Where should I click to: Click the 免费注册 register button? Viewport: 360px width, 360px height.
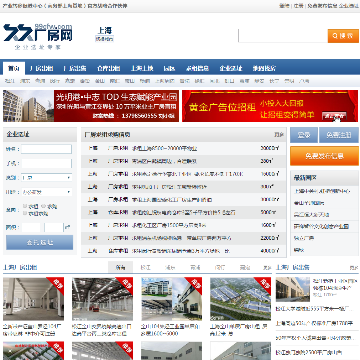(x=339, y=135)
